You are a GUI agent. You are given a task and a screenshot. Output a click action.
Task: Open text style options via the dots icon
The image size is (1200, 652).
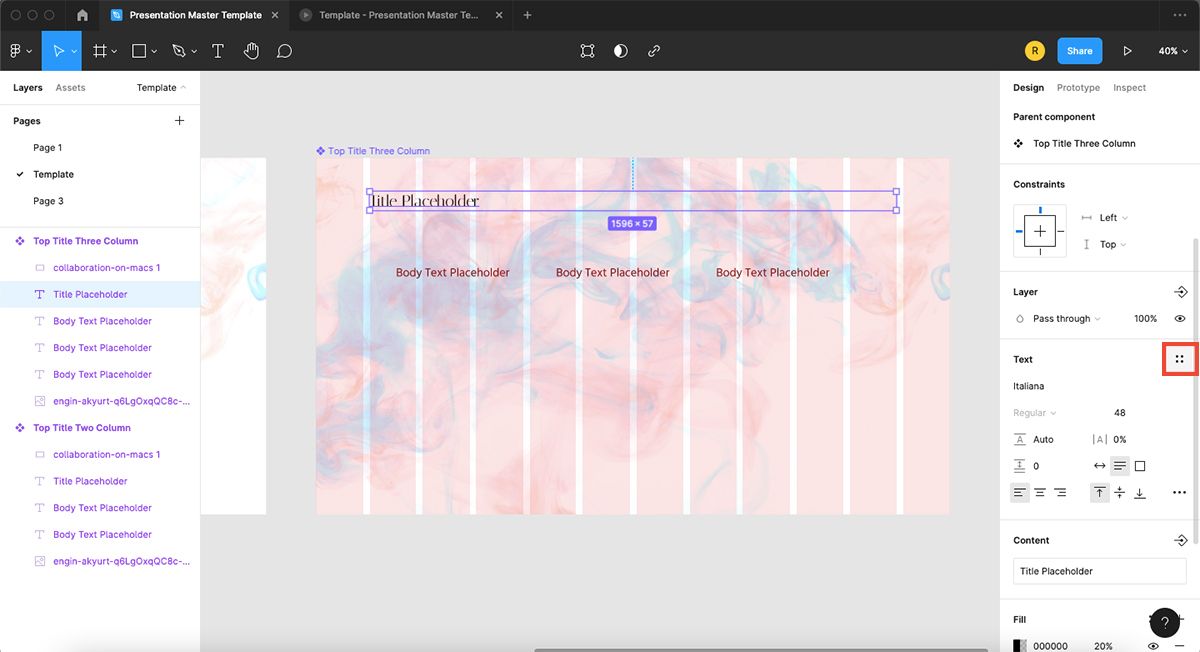pyautogui.click(x=1180, y=358)
